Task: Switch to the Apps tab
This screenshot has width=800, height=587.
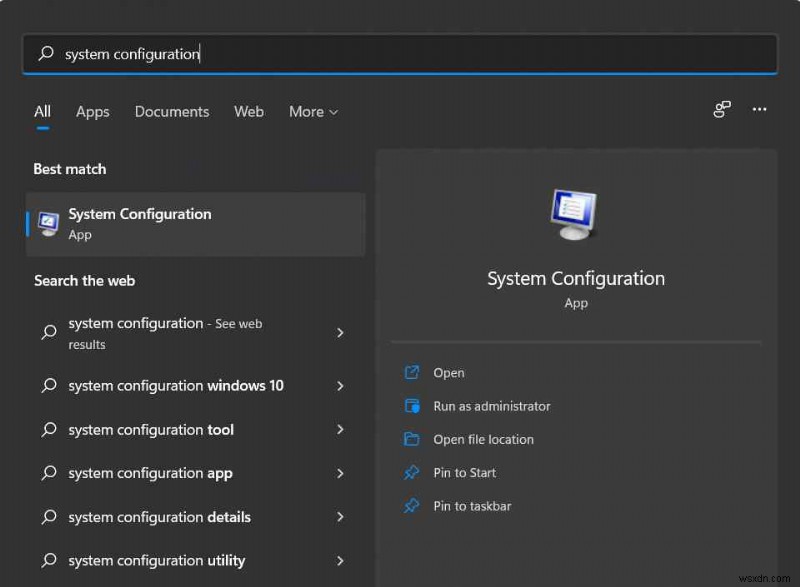Action: 92,112
